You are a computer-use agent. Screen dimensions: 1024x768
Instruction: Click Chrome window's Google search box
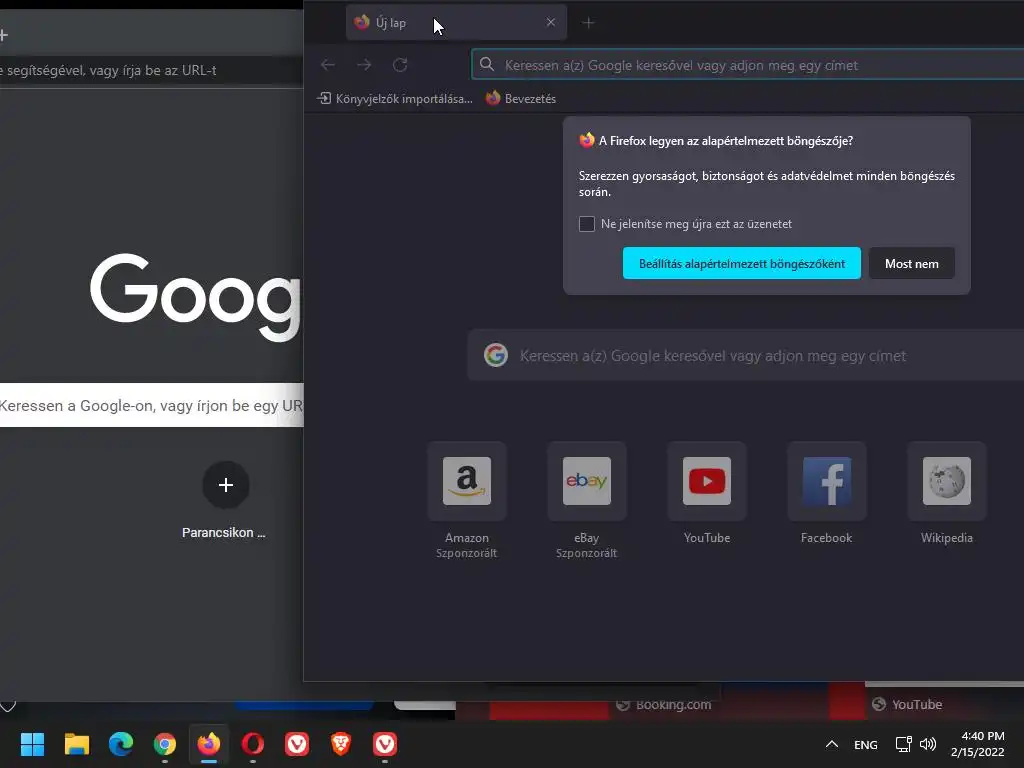152,405
